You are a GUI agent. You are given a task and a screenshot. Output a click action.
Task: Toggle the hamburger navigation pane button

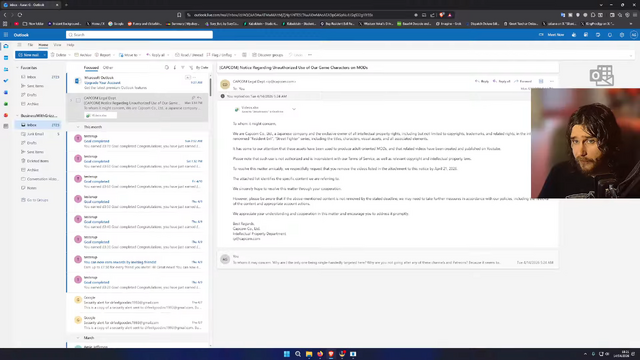coord(19,45)
